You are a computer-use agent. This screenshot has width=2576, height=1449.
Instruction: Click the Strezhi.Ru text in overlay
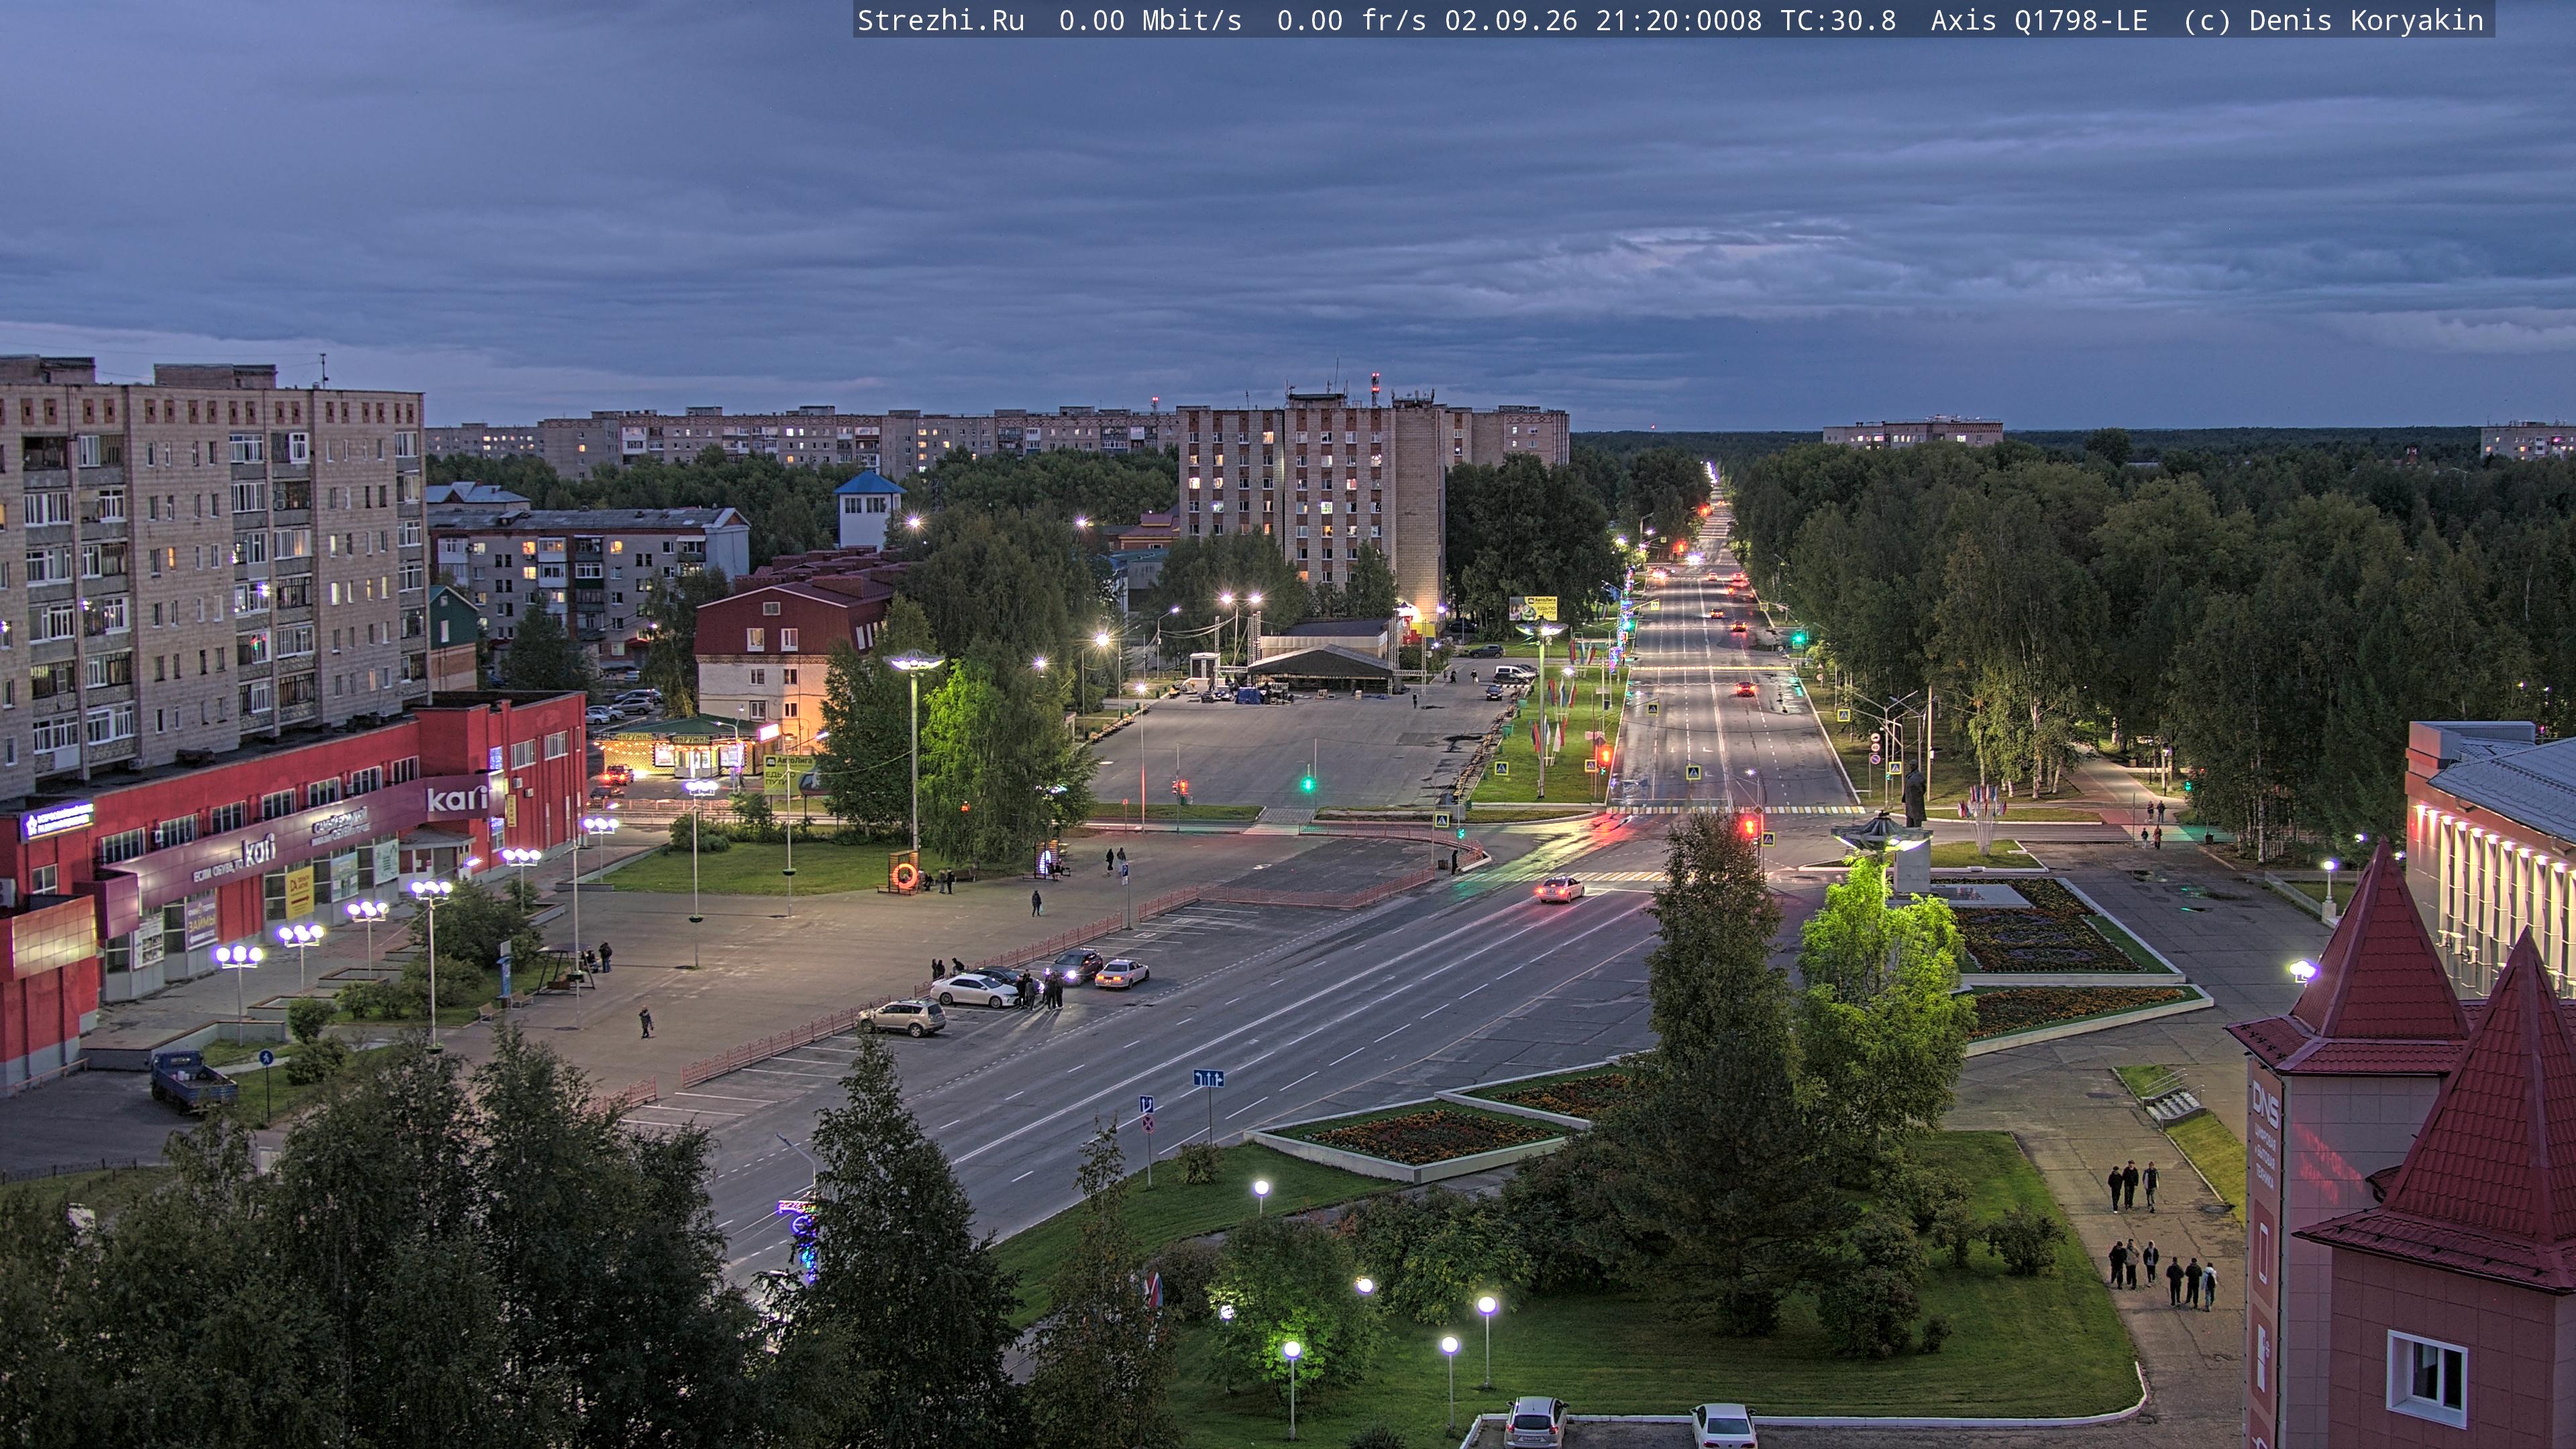pyautogui.click(x=941, y=20)
